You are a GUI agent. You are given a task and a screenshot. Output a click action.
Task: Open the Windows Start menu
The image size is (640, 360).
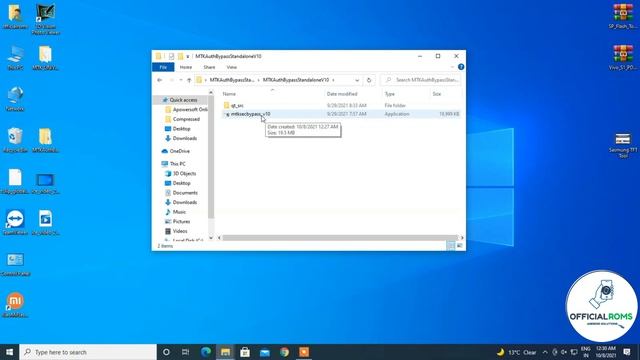[9, 352]
